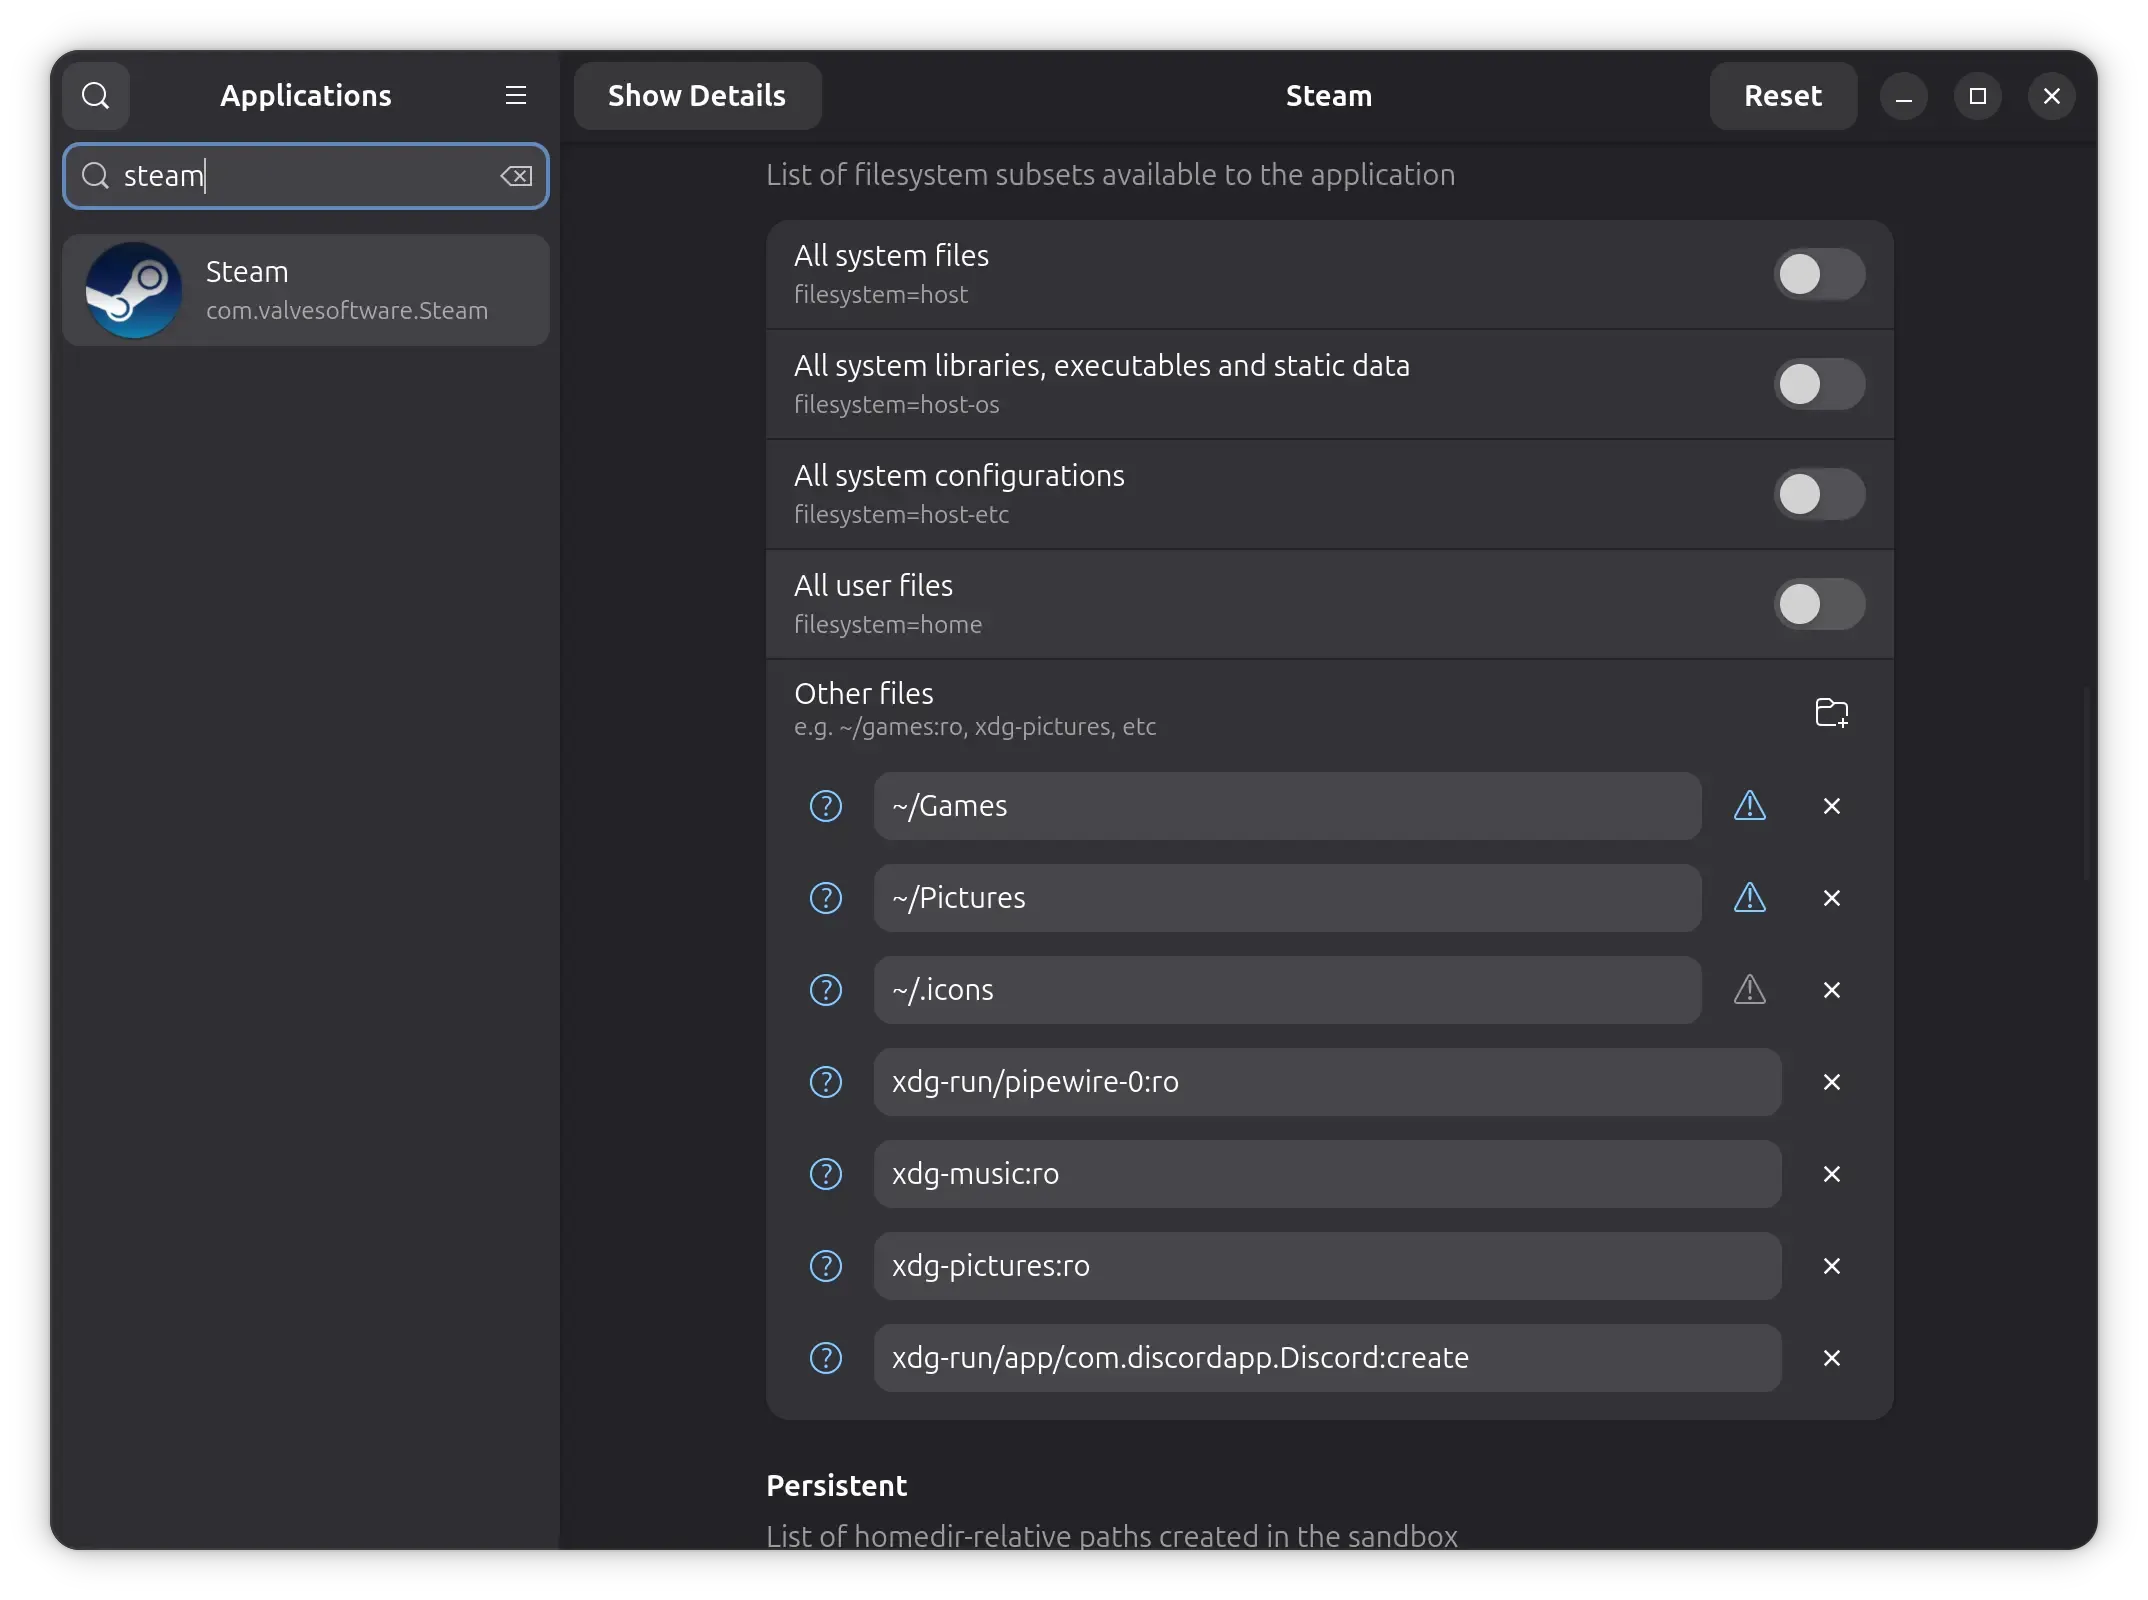Click the right-edge vertical scrollbar
This screenshot has width=2148, height=1600.
(2086, 782)
